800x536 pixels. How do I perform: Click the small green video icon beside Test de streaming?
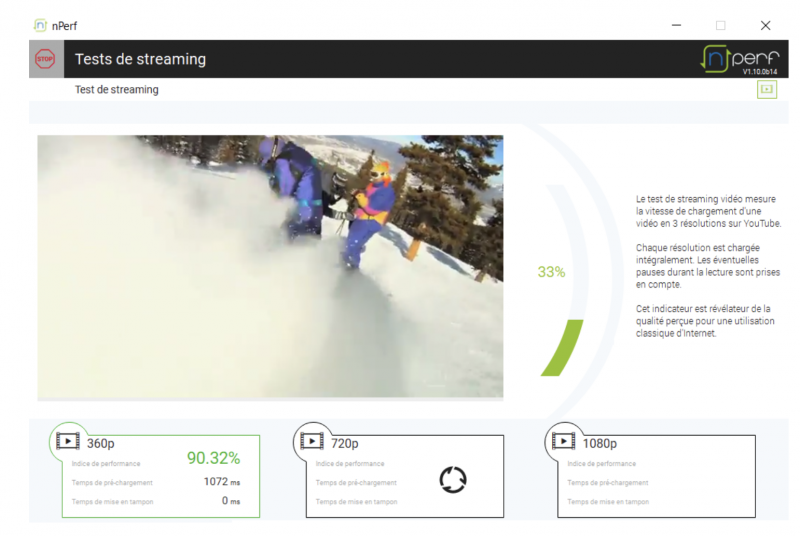[766, 89]
